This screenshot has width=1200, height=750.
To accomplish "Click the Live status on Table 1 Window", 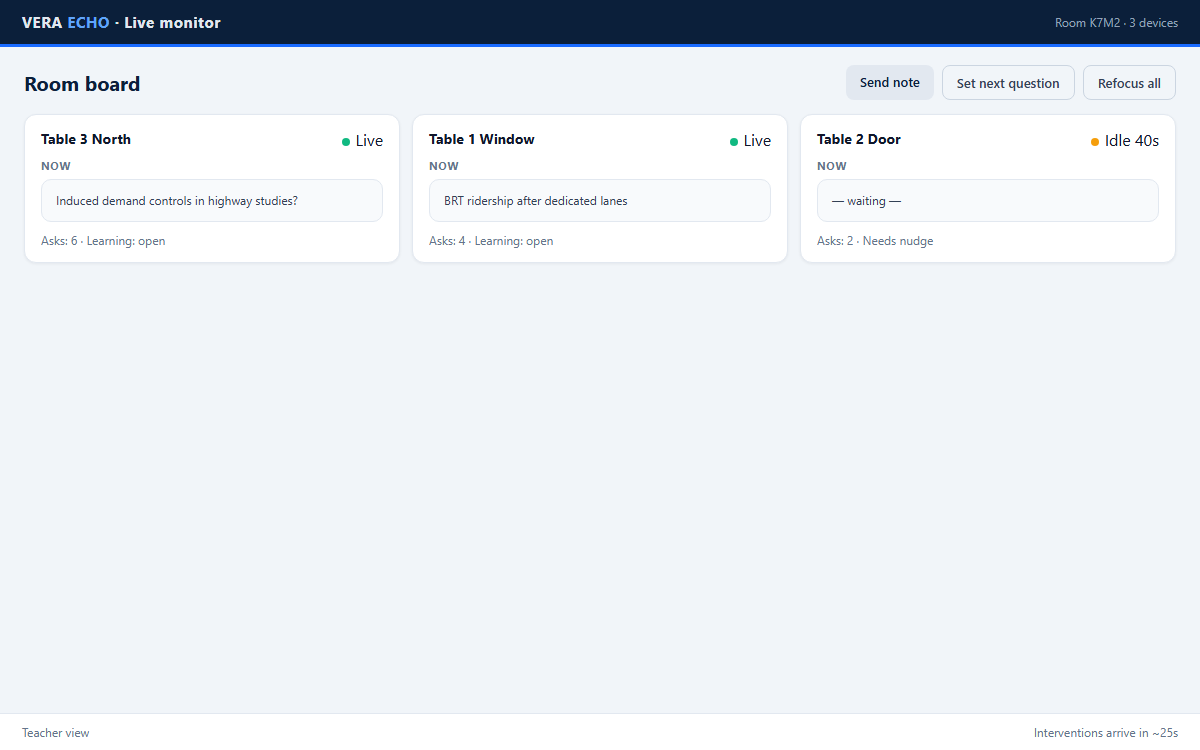I will 750,141.
